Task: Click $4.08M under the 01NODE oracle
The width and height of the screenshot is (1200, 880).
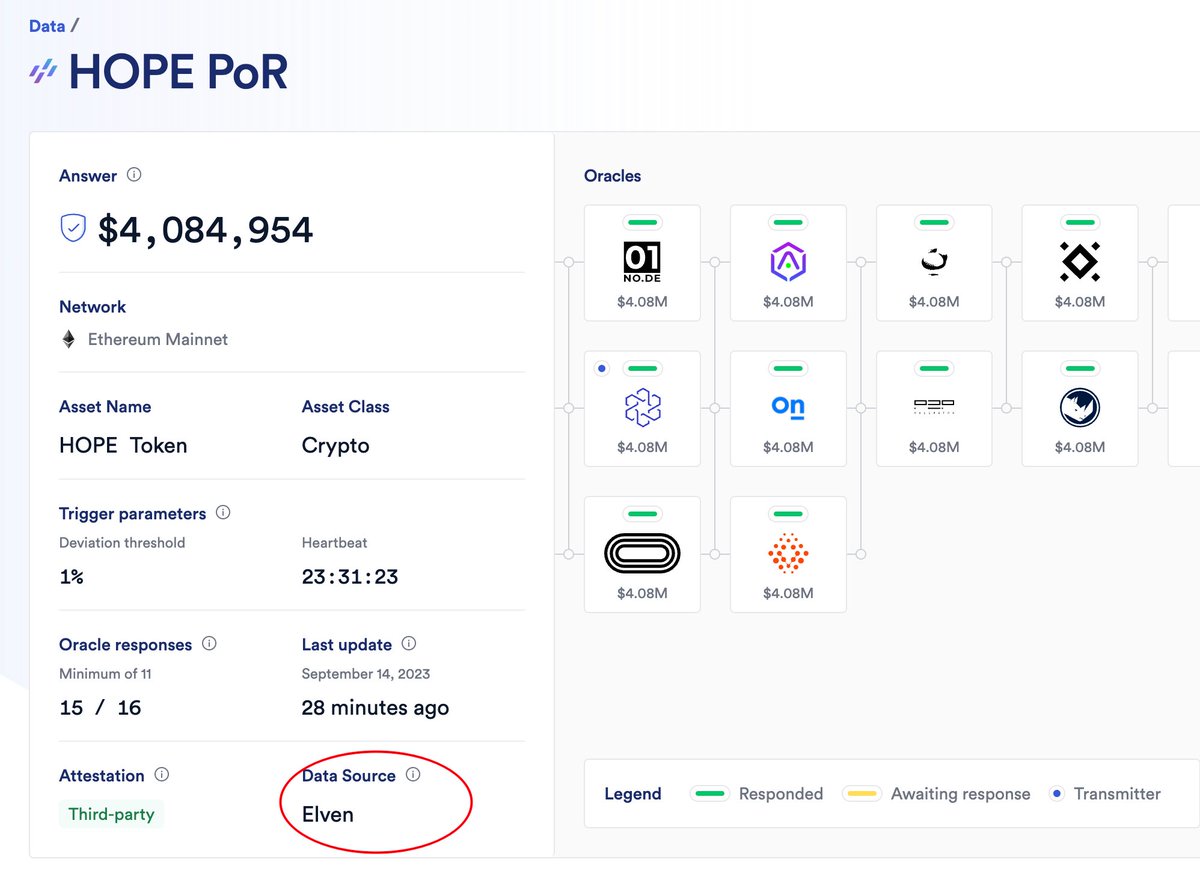Action: [x=642, y=301]
